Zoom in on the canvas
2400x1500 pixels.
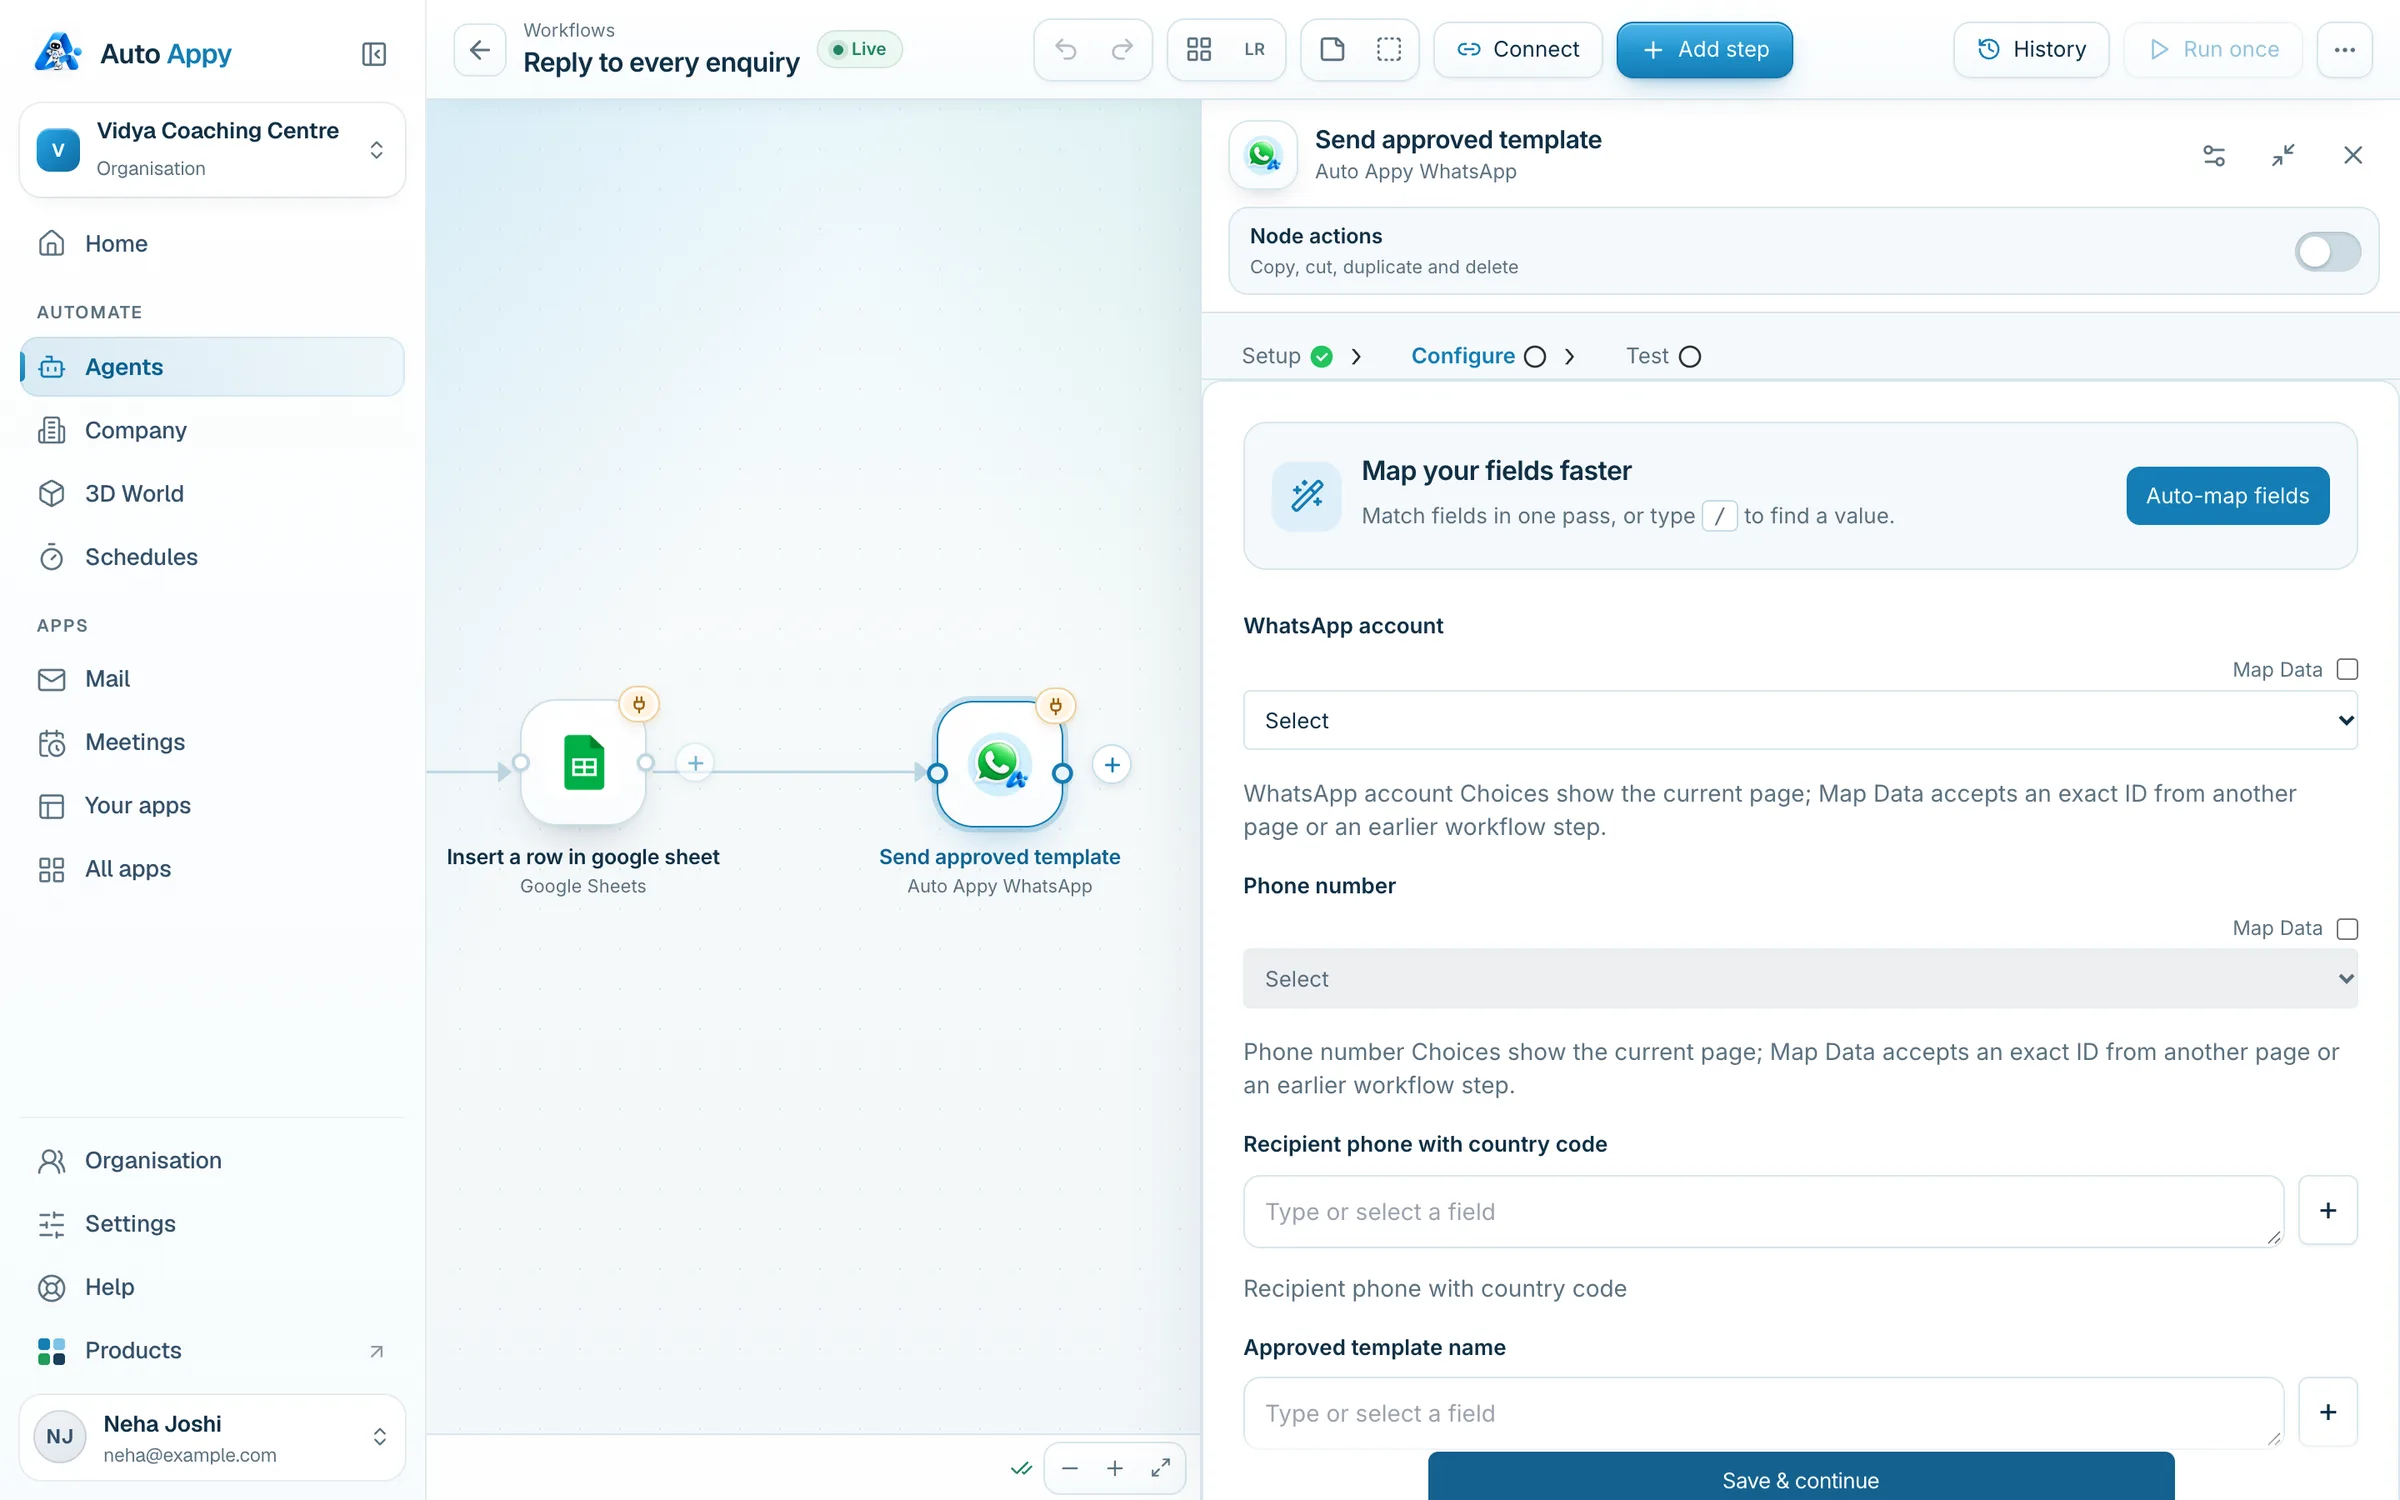[1115, 1468]
